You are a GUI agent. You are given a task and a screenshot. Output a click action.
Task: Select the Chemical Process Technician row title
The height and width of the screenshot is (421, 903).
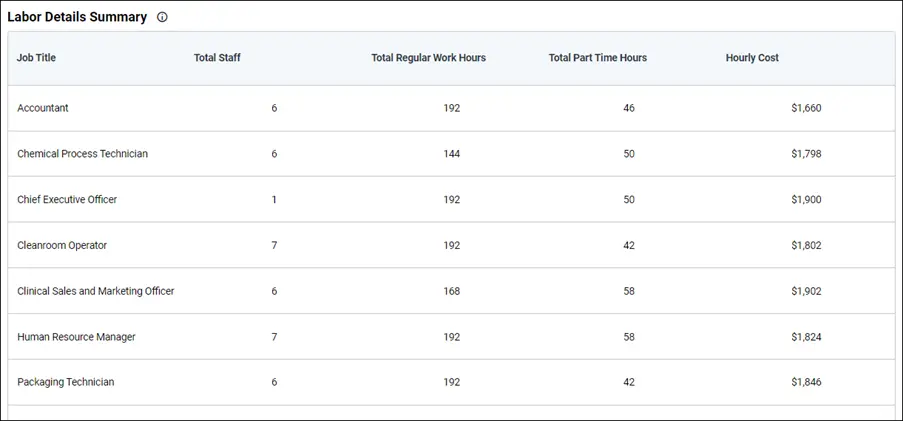click(82, 154)
